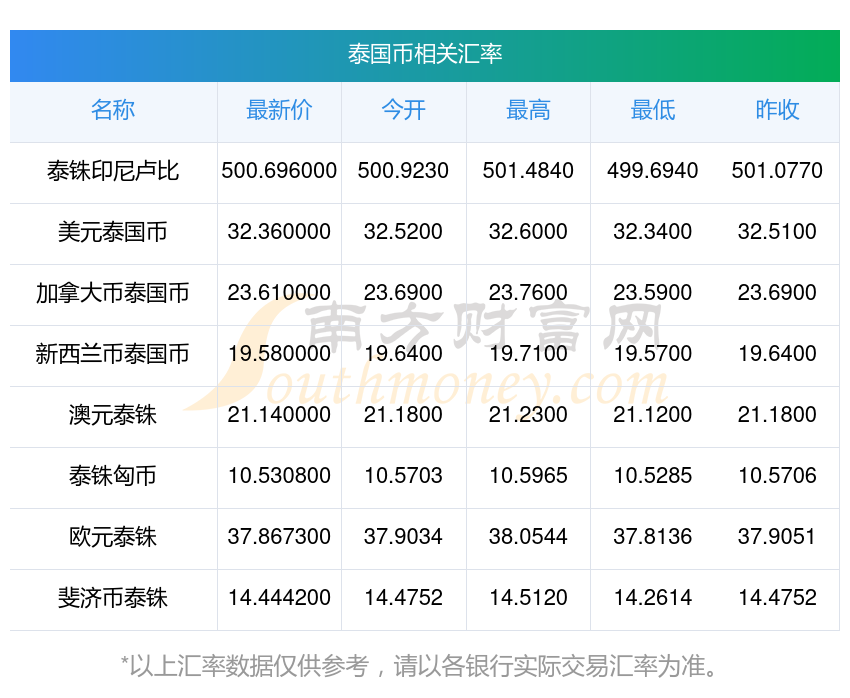The height and width of the screenshot is (698, 850).
Task: Click opening value 32.5200
Action: click(x=403, y=231)
